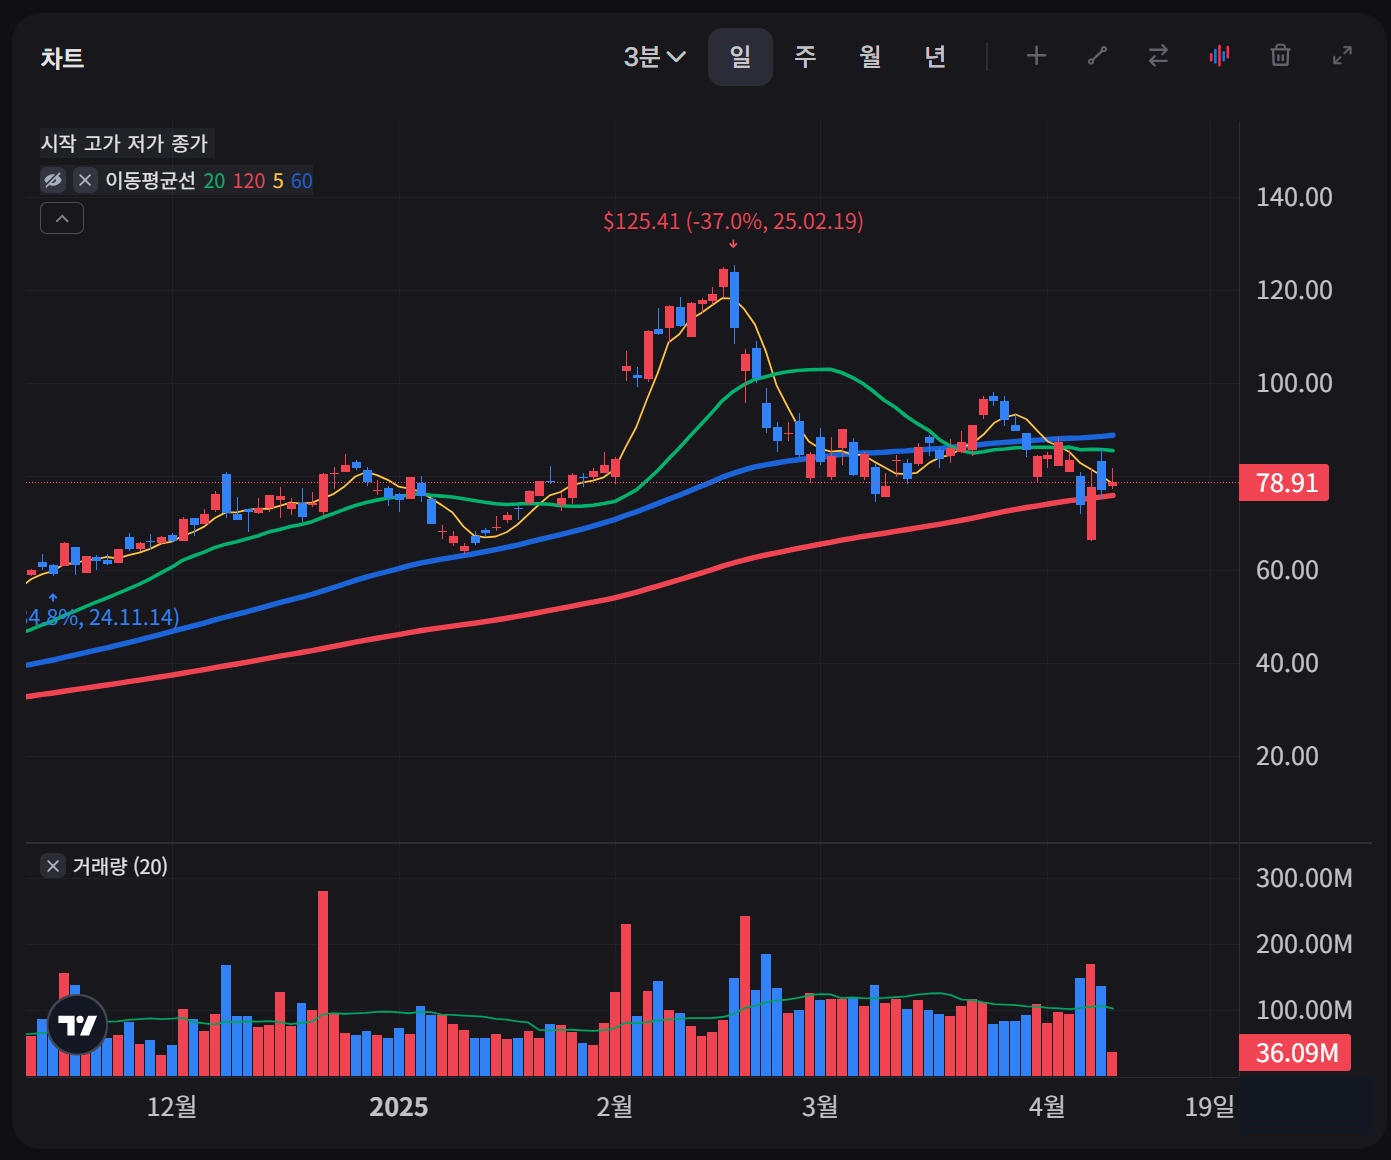Viewport: 1391px width, 1160px height.
Task: Click the 40.00 price axis label
Action: [1287, 663]
